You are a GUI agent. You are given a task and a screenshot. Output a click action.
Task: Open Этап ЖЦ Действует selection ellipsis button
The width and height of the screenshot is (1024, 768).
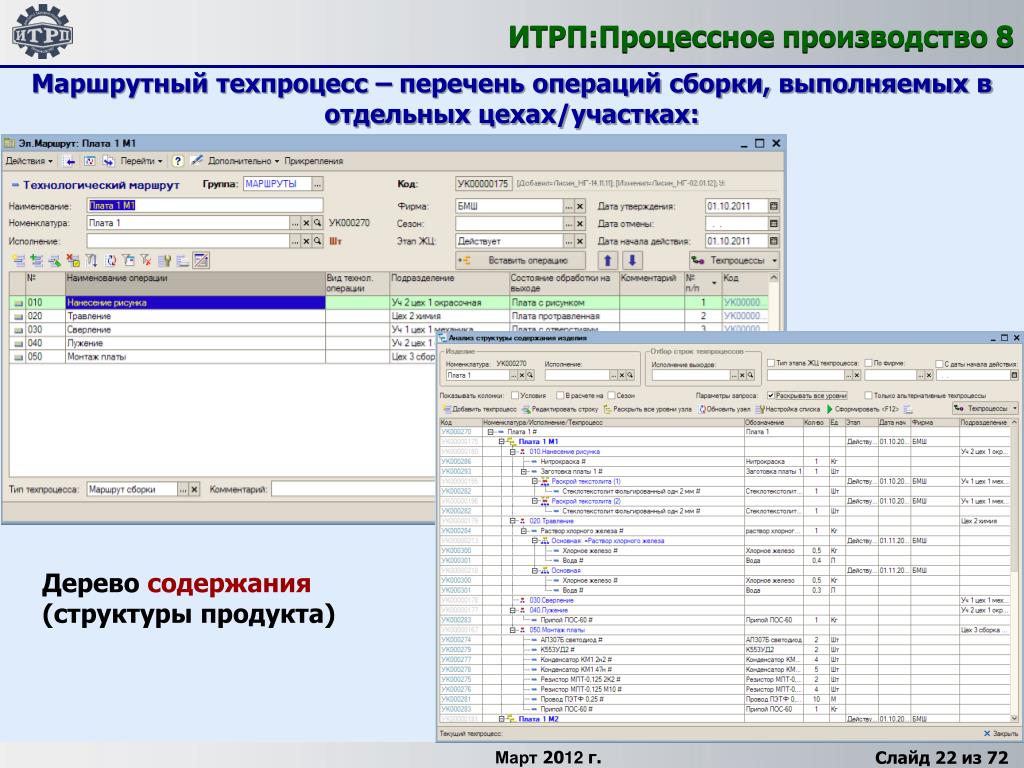click(569, 241)
